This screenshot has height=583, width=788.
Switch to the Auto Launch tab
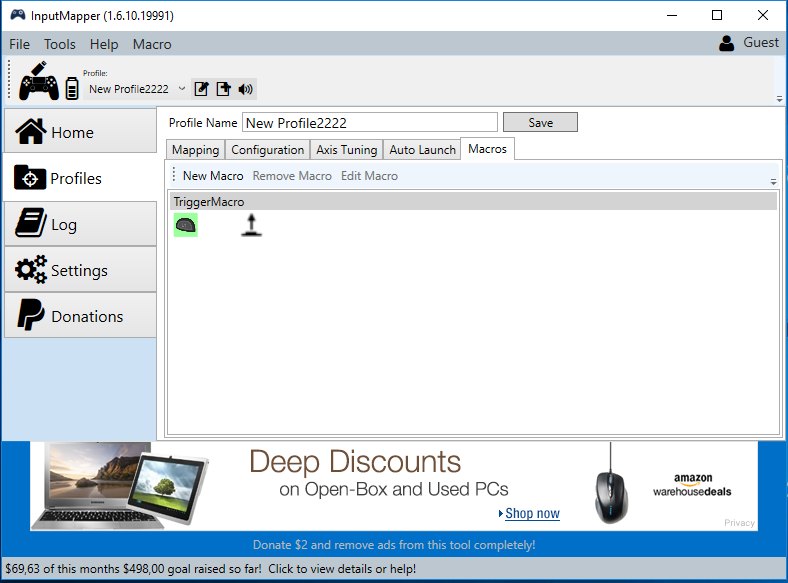pyautogui.click(x=422, y=150)
